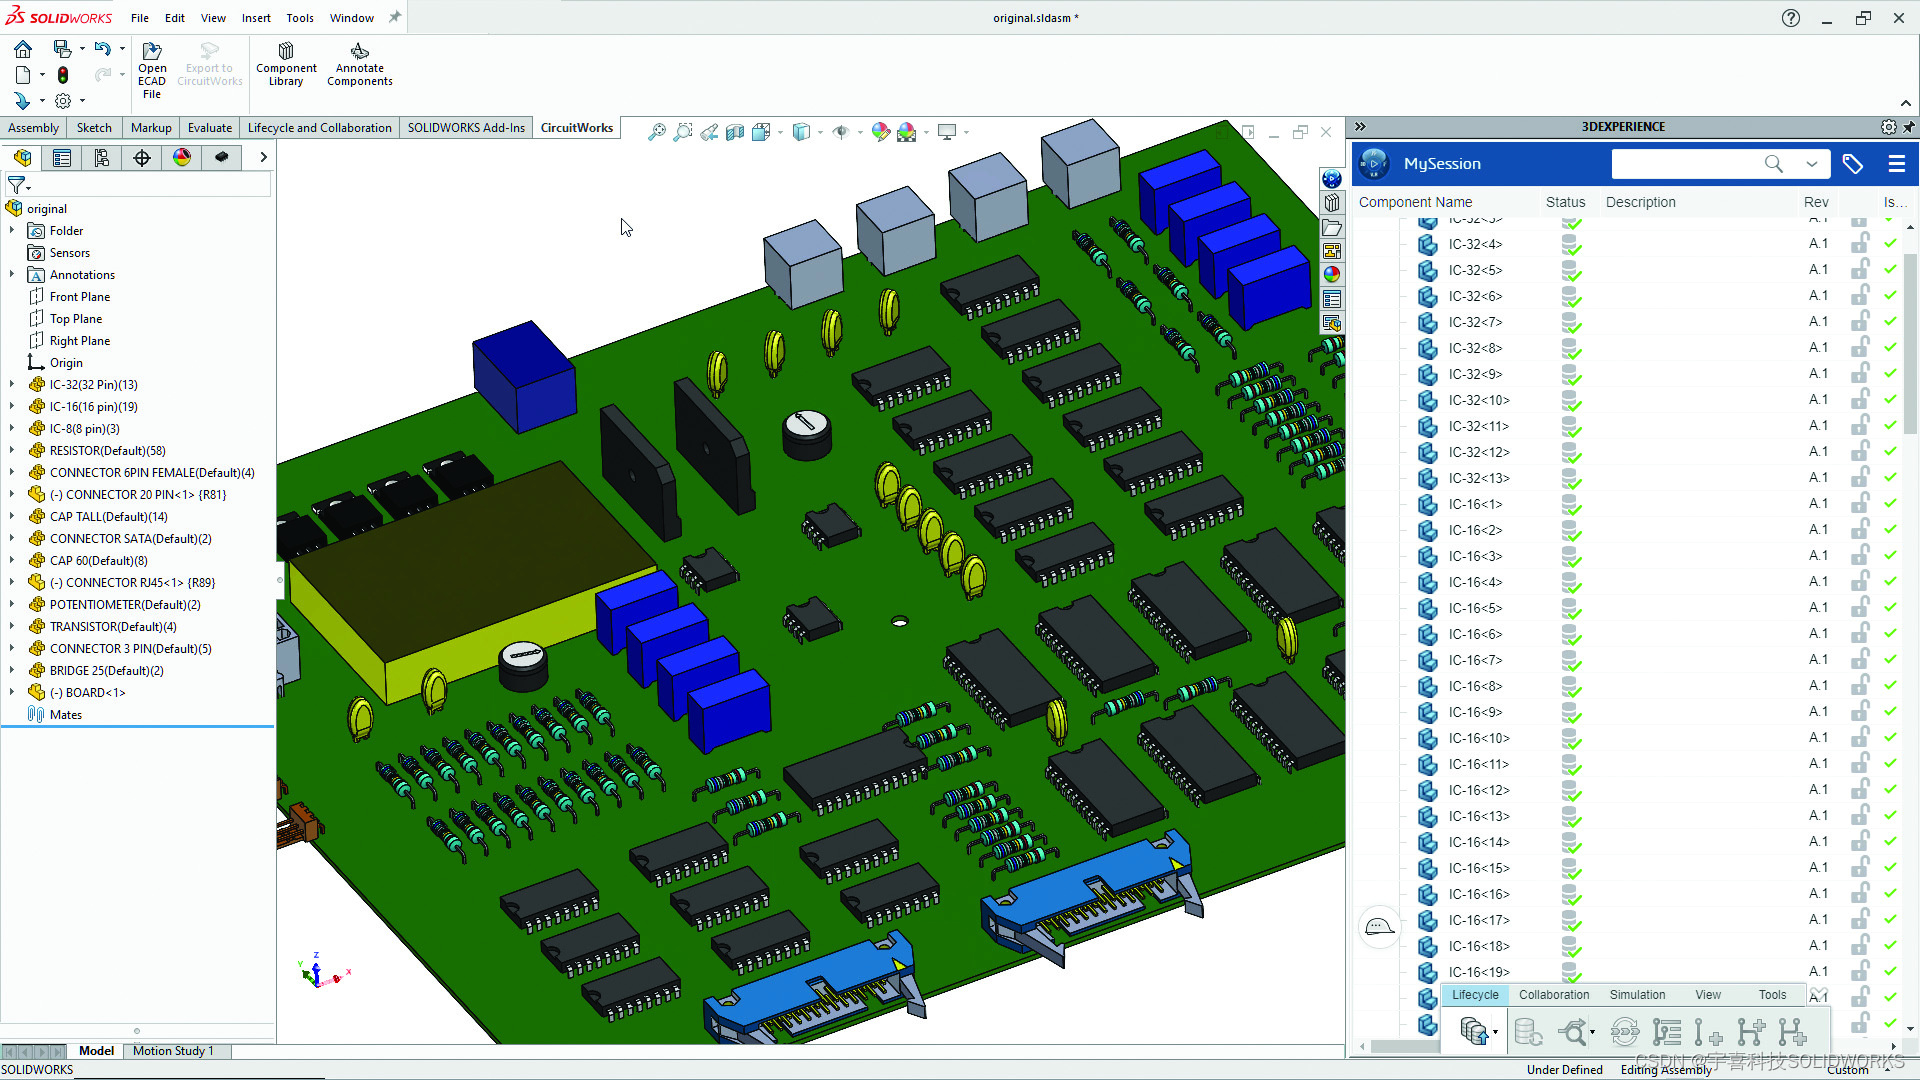The height and width of the screenshot is (1080, 1920).
Task: Open the Insert menu
Action: [x=256, y=17]
